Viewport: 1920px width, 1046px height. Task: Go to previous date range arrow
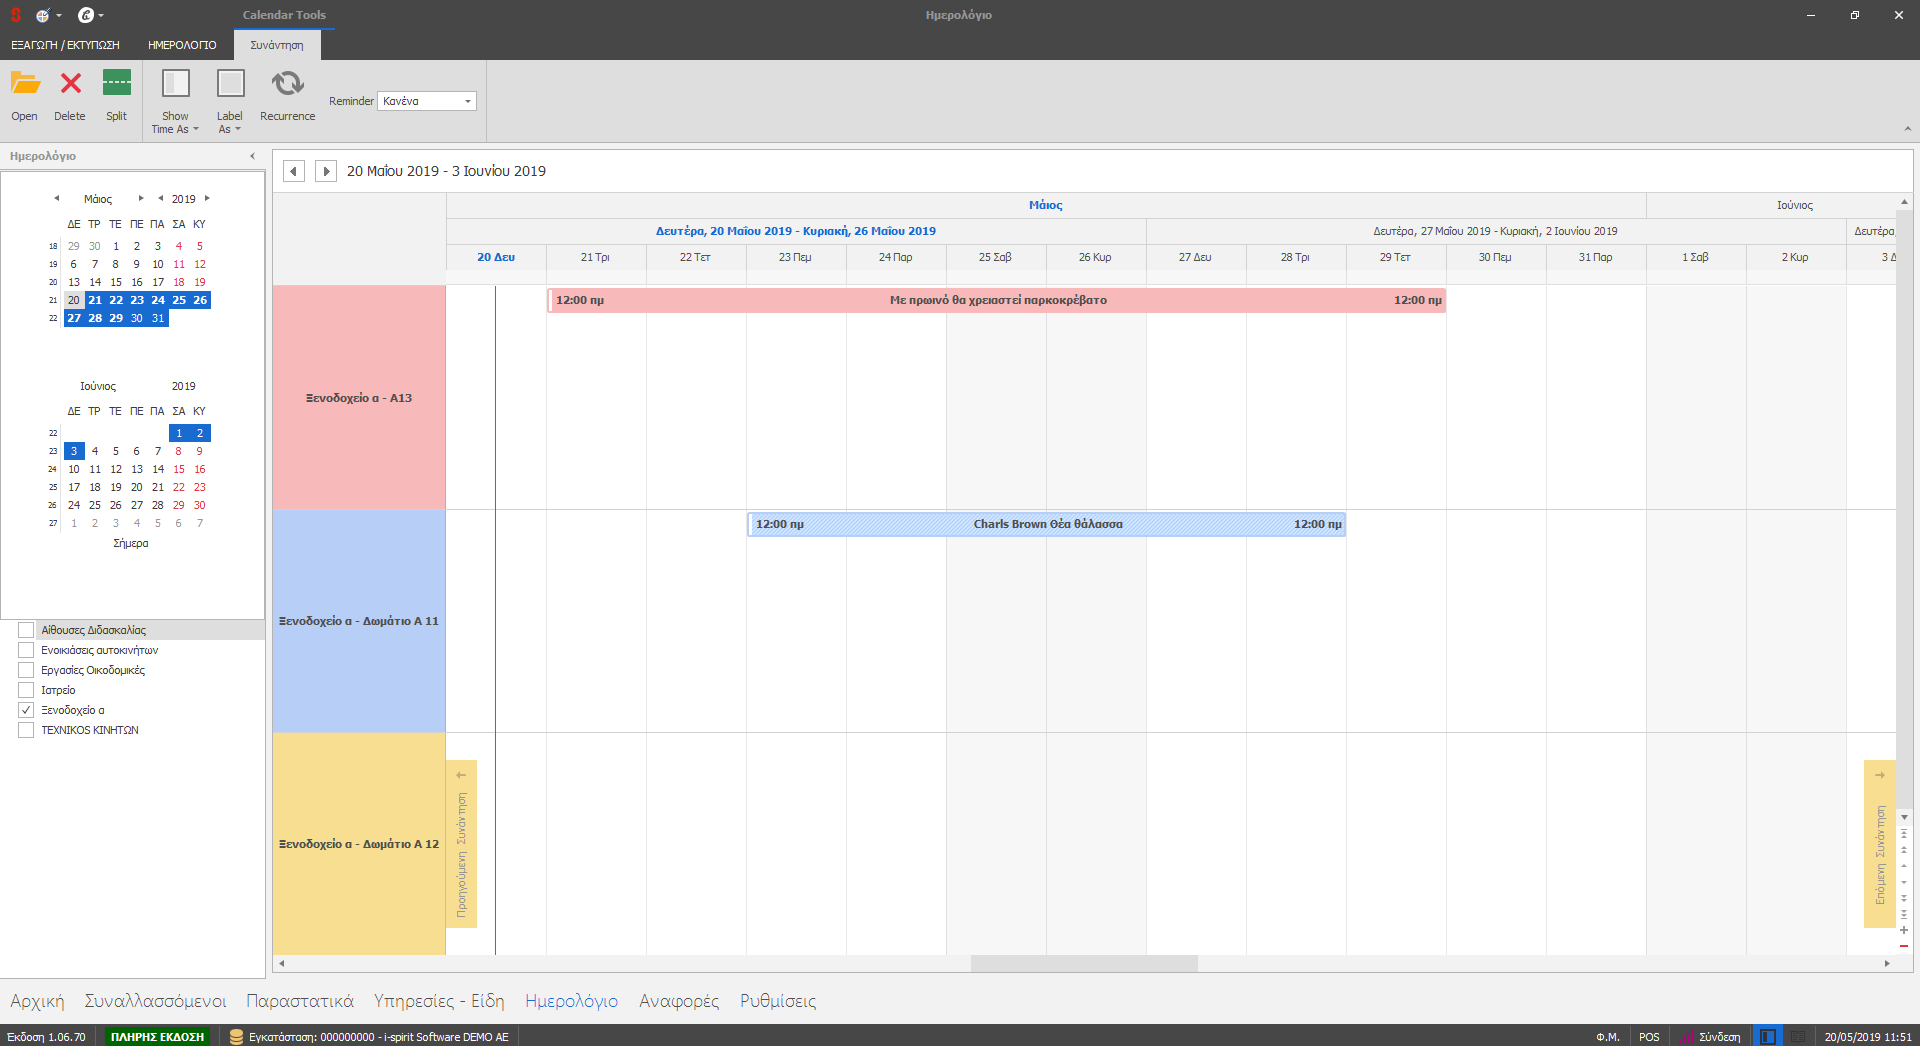294,171
